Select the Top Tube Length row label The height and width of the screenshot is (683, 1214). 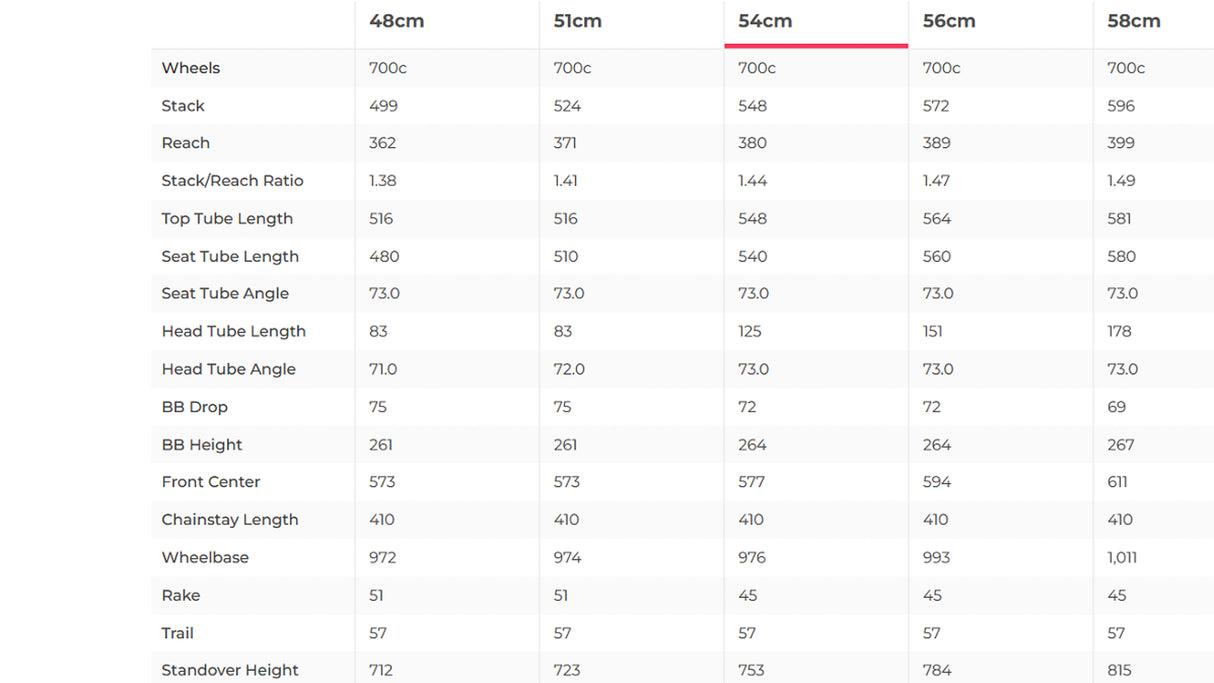227,219
